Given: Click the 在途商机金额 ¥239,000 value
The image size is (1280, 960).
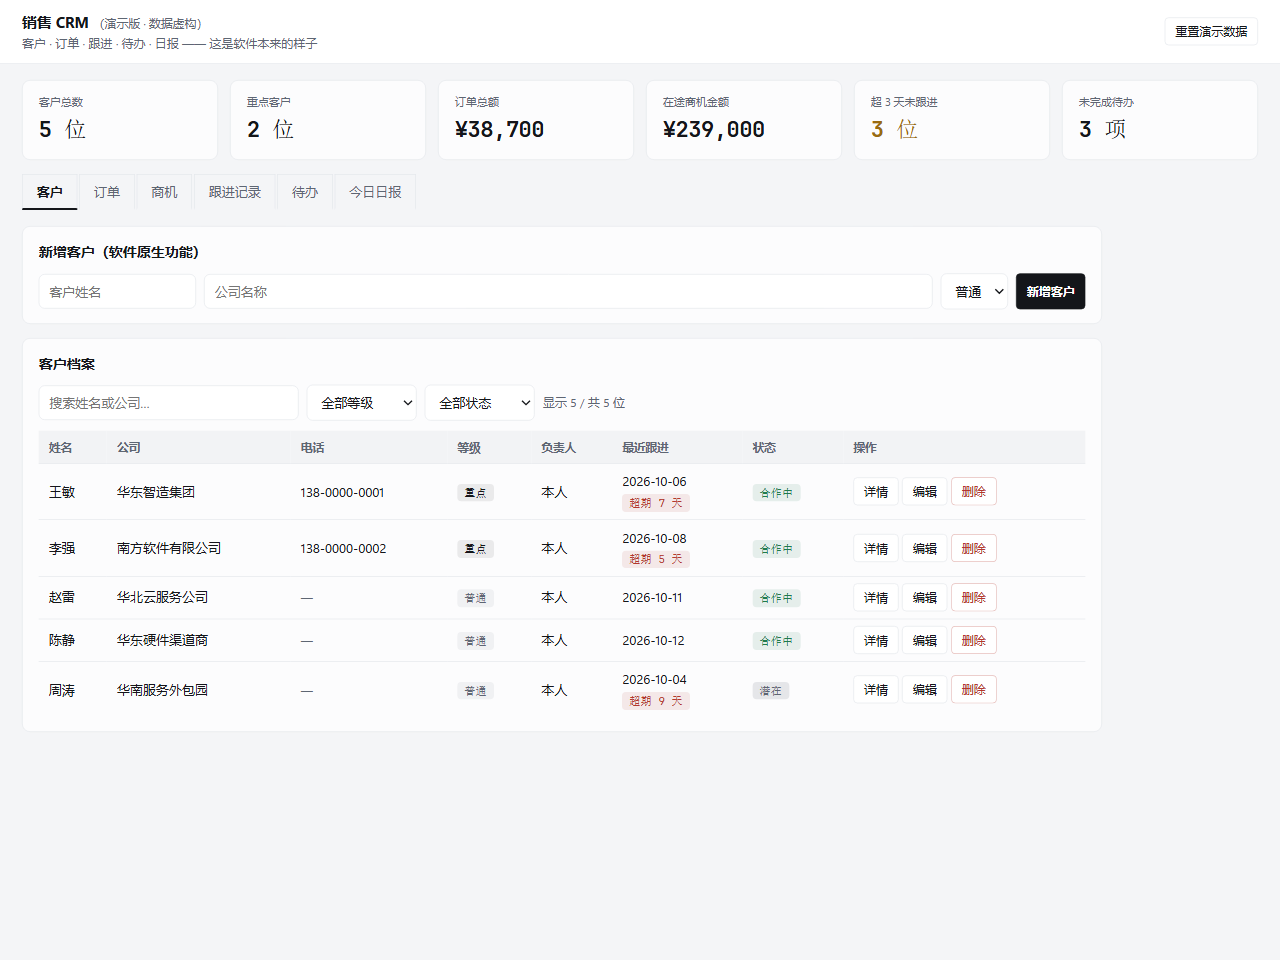Looking at the screenshot, I should 714,130.
